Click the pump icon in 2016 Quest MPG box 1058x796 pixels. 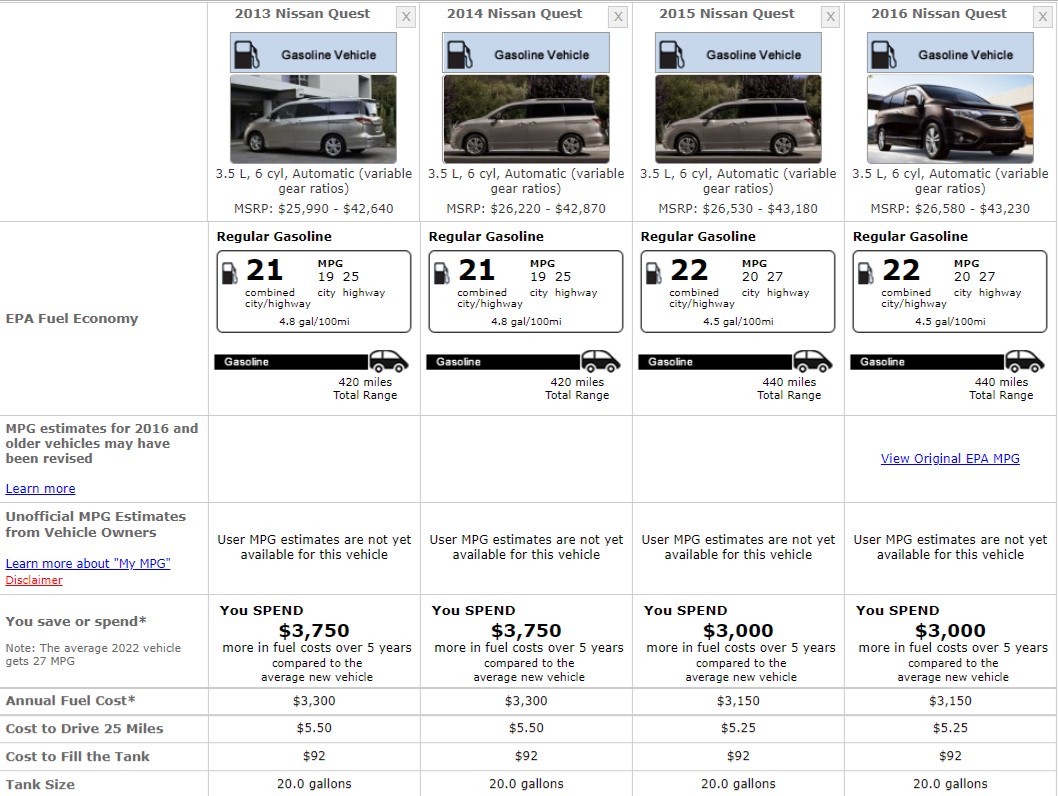[866, 273]
